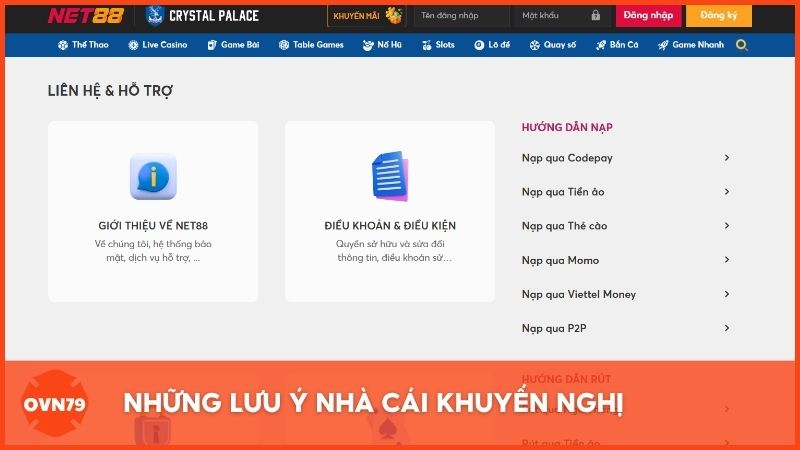Open the Khuyến Mãi promotions button
The width and height of the screenshot is (800, 450).
point(367,16)
